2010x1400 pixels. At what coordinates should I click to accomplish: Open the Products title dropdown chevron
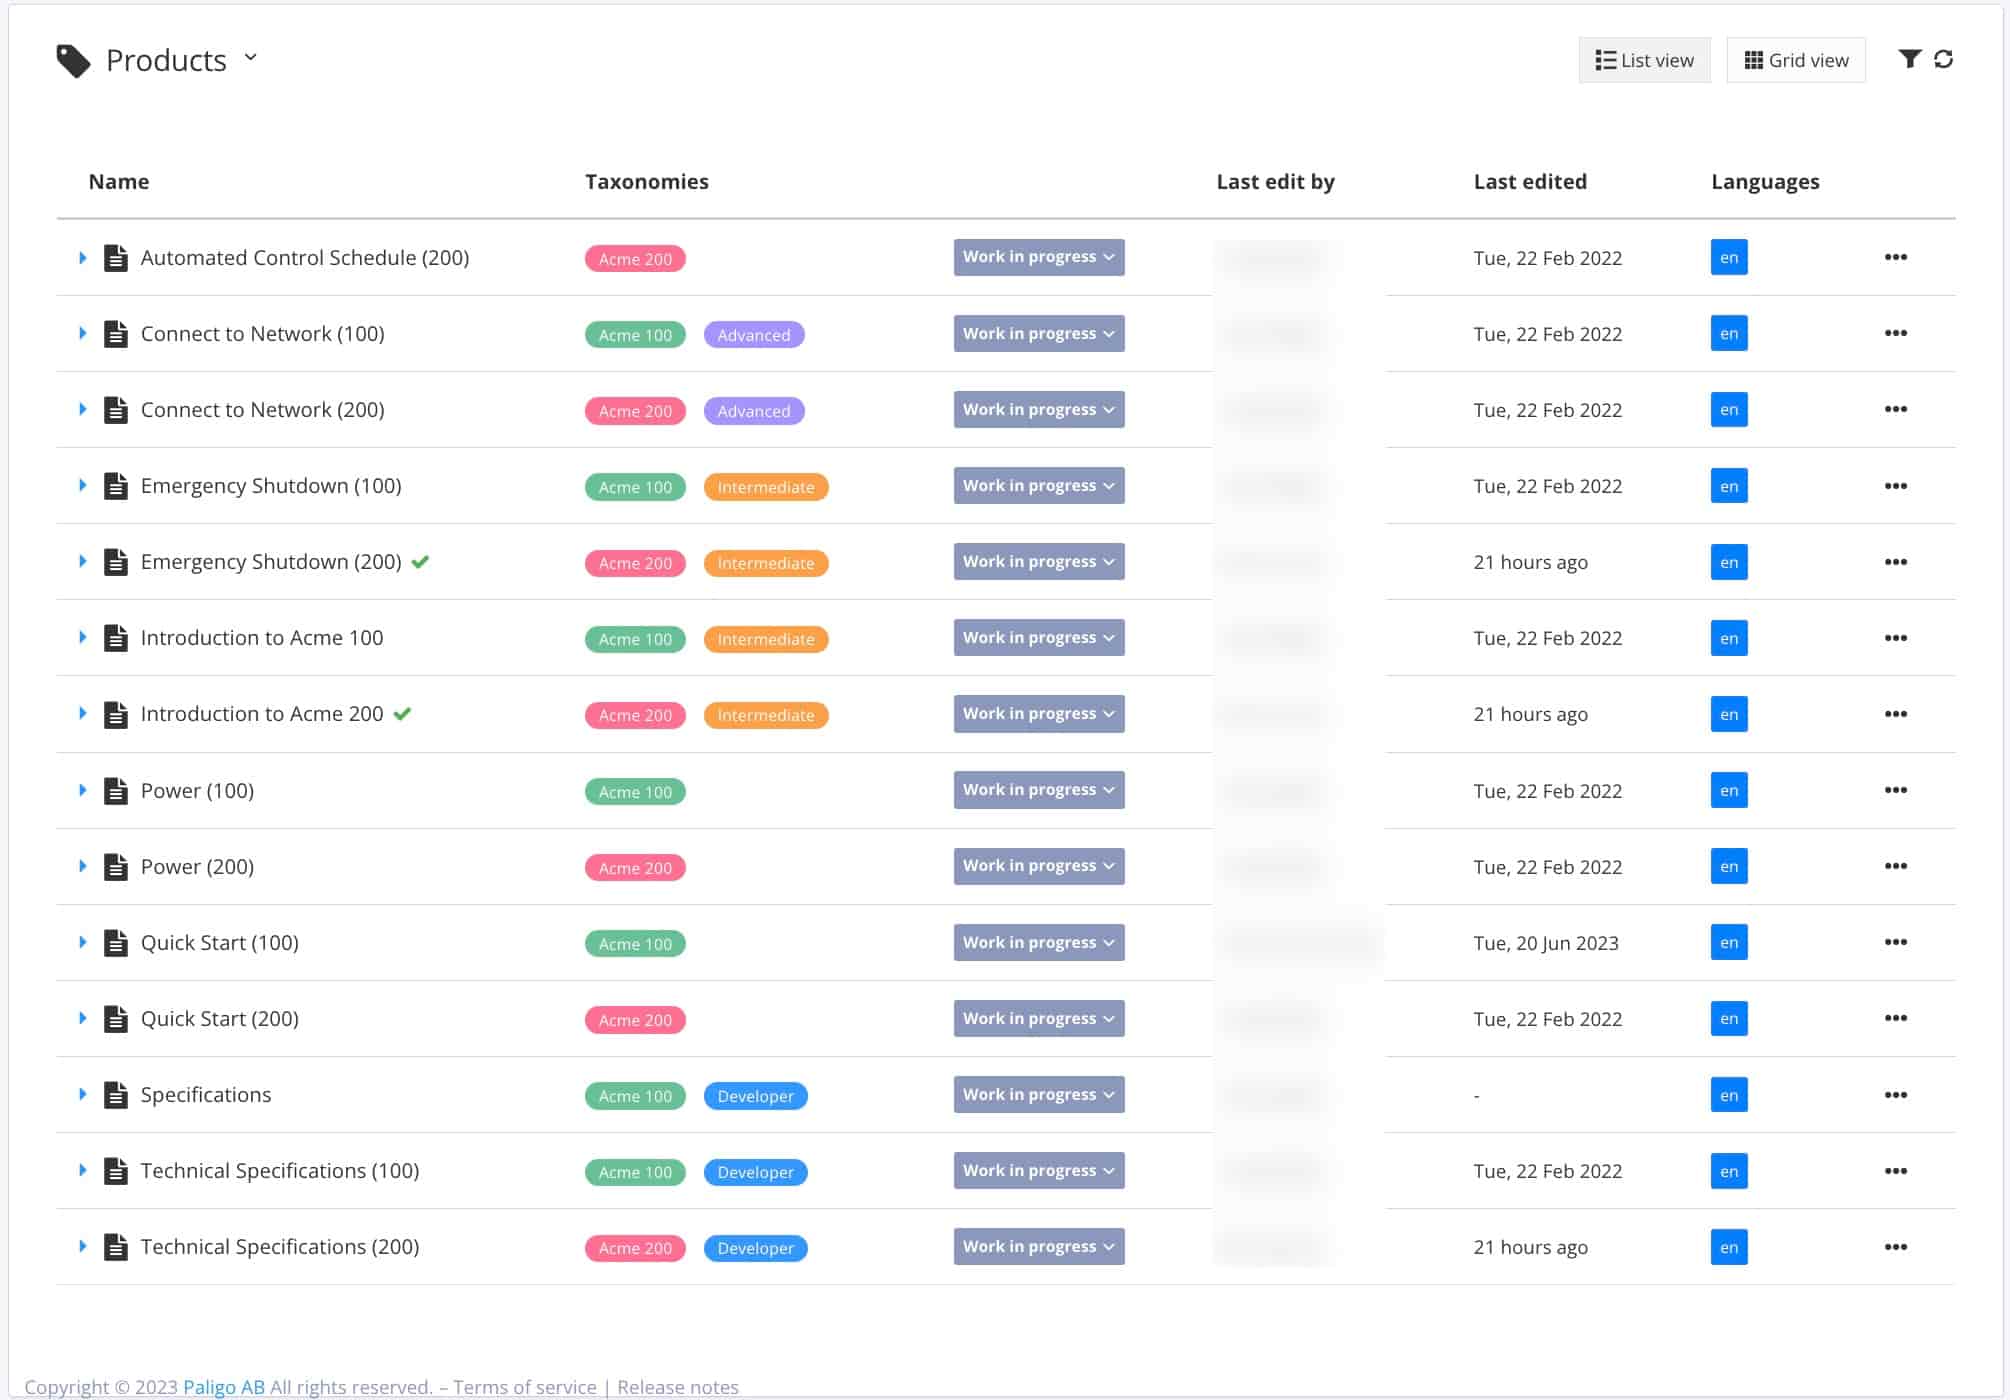click(251, 58)
